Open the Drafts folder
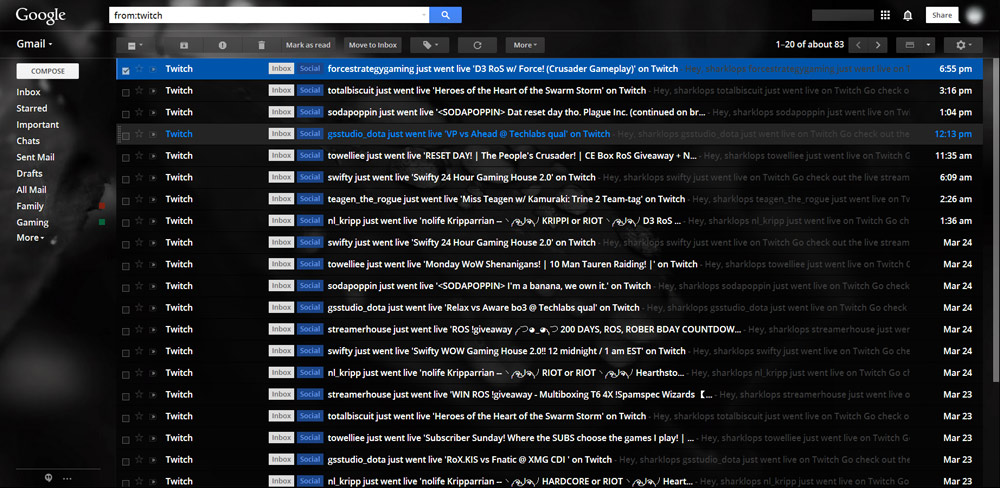The width and height of the screenshot is (1000, 488). coord(29,174)
